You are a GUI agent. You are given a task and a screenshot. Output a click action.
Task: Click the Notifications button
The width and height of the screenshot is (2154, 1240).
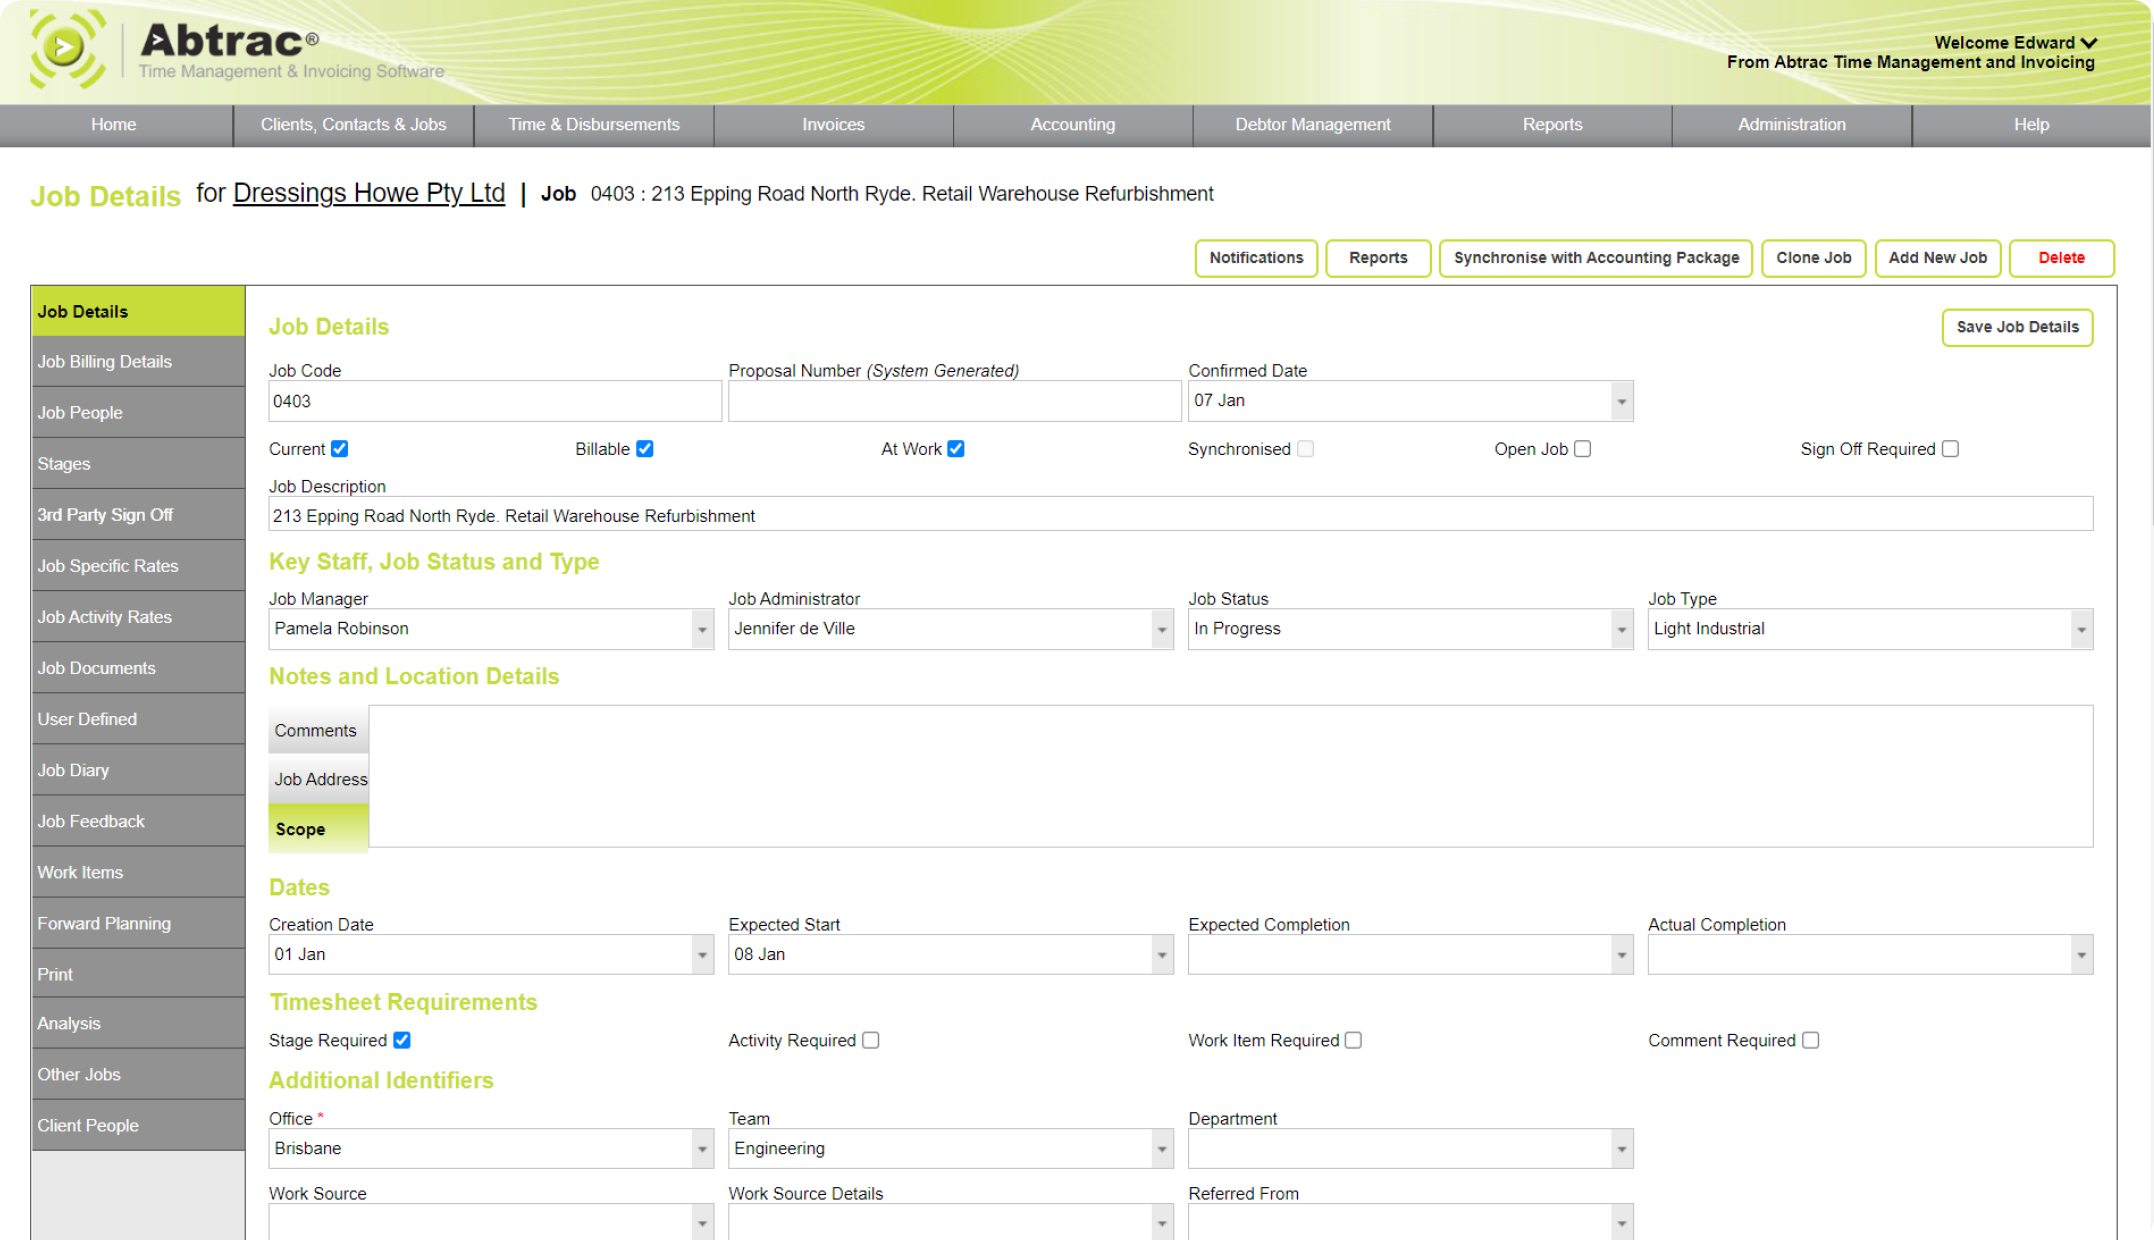[1256, 258]
